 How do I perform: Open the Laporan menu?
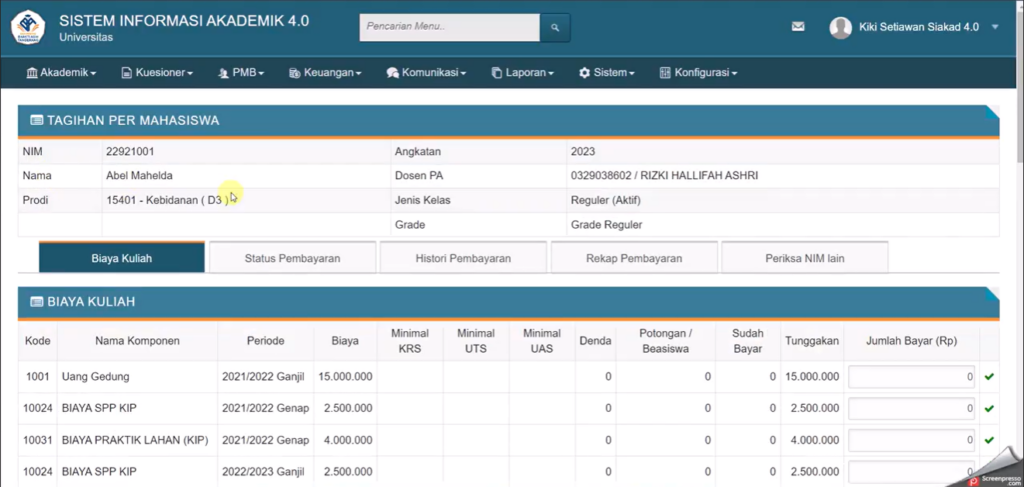tap(523, 73)
